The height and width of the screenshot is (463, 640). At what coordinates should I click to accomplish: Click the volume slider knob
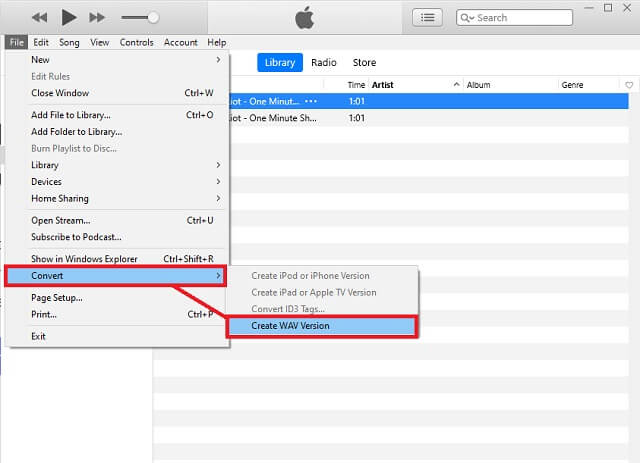153,18
